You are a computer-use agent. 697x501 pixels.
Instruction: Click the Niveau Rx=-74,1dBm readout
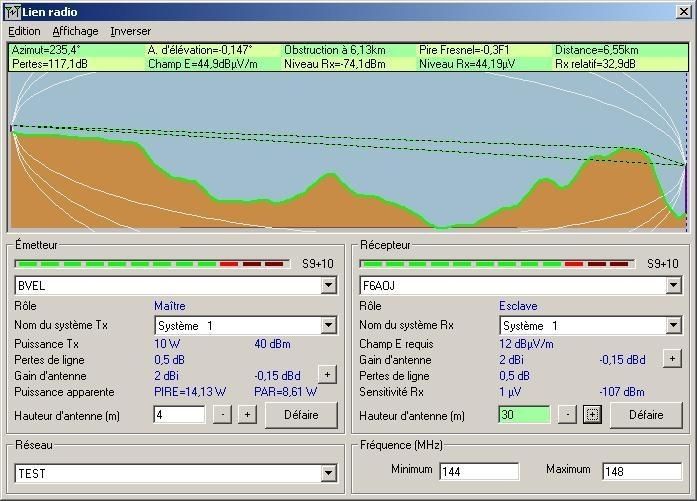tap(335, 64)
